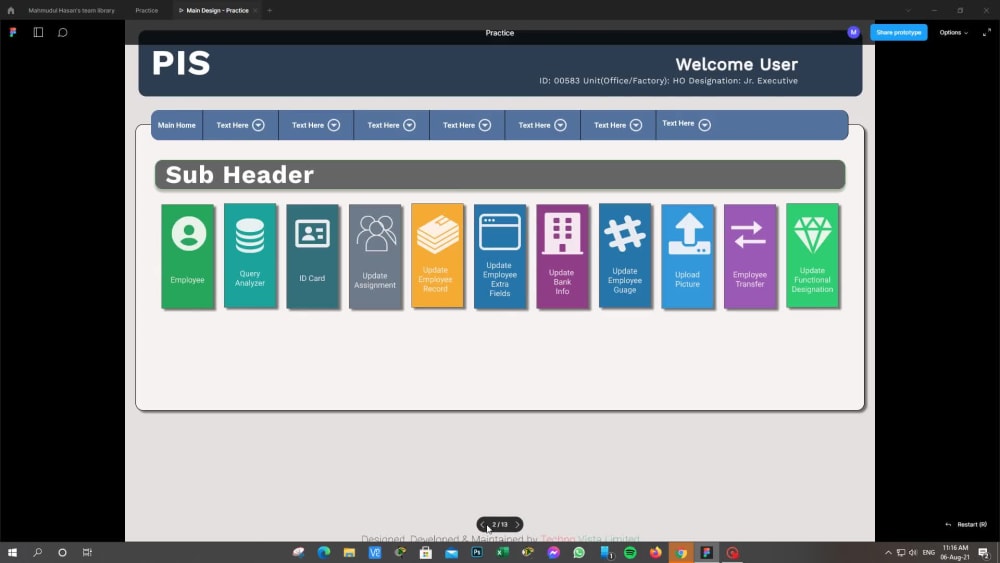Open the Windows search icon
The width and height of the screenshot is (1000, 563).
coord(38,552)
